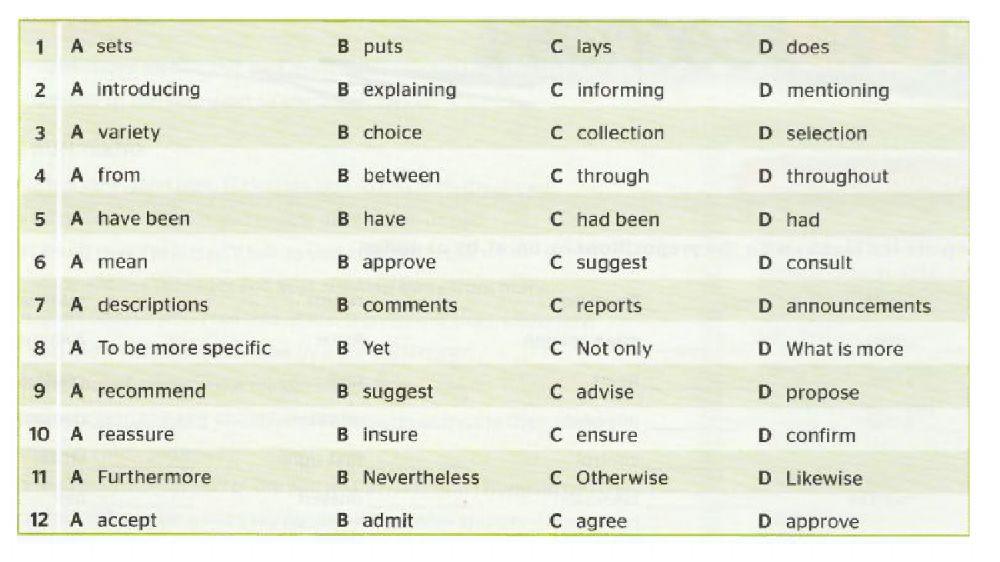
Task: Pick option B 'comments' in question 7
Action: click(x=409, y=306)
